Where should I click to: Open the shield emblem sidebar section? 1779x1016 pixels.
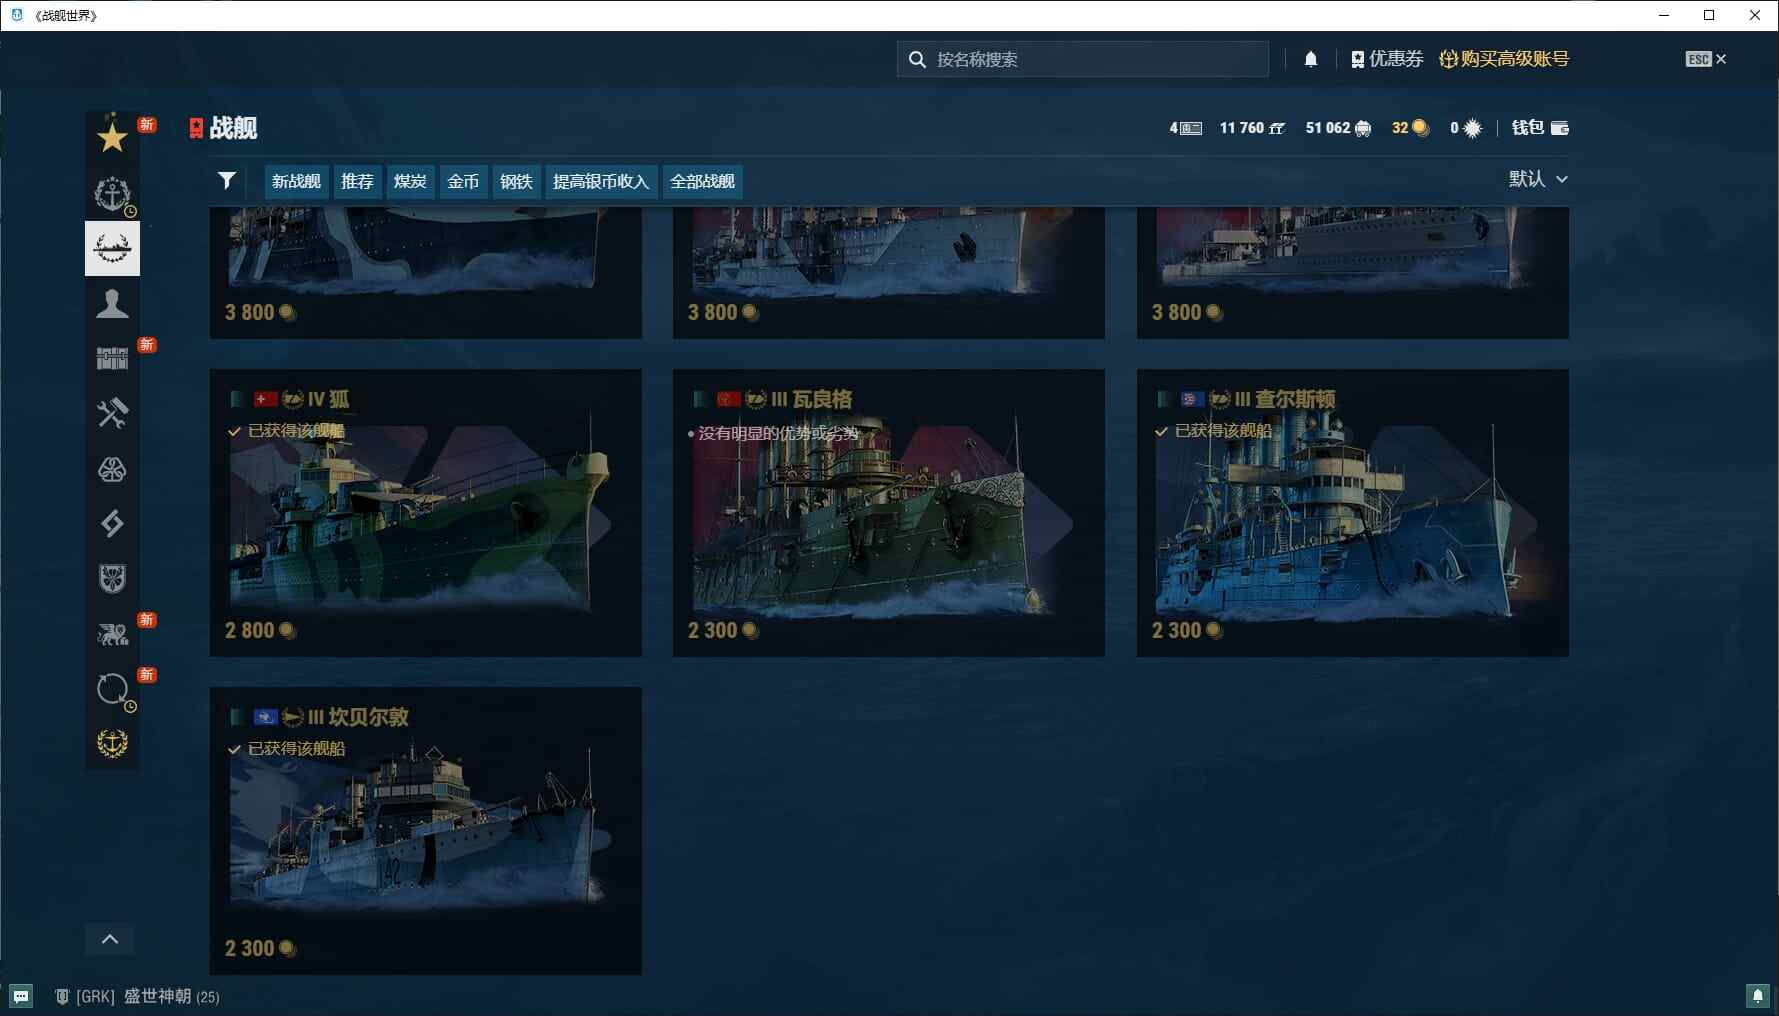112,578
